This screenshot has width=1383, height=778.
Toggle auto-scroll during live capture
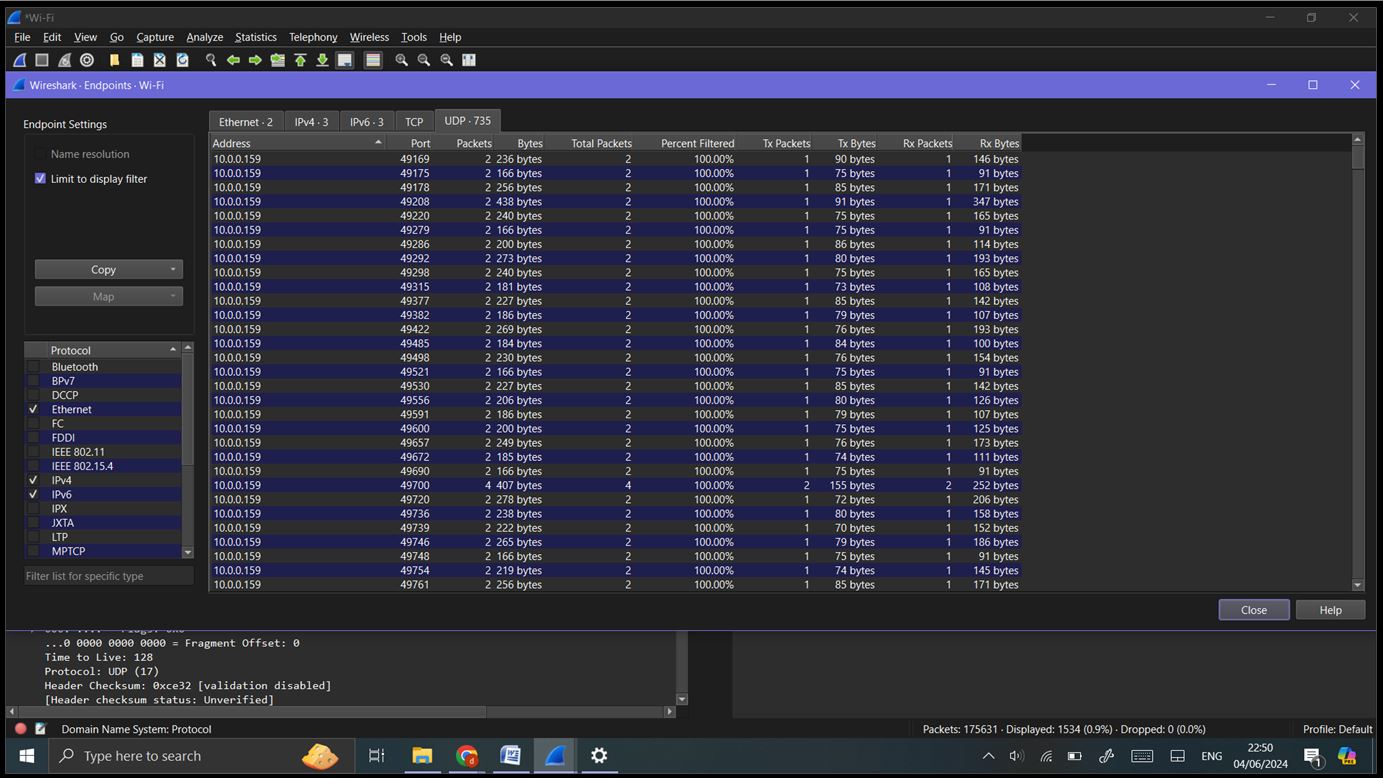click(x=344, y=60)
